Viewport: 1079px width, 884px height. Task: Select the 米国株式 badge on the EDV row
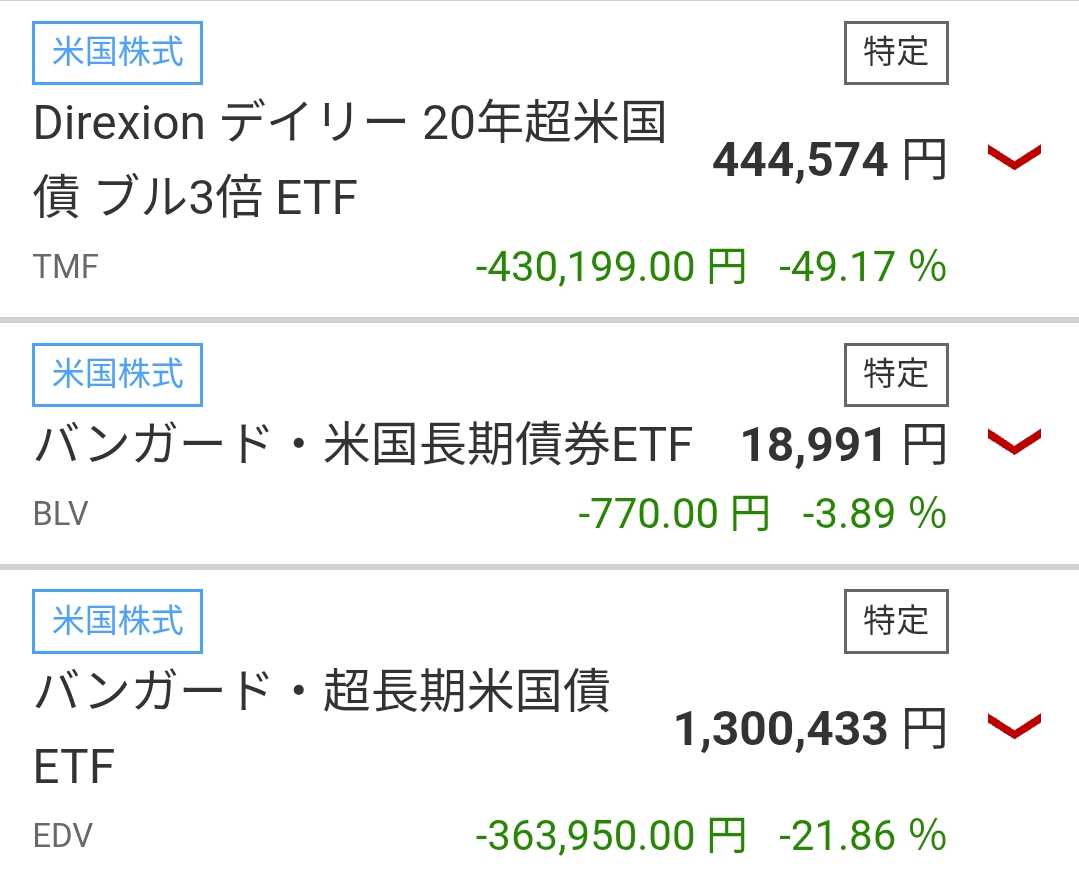(117, 621)
